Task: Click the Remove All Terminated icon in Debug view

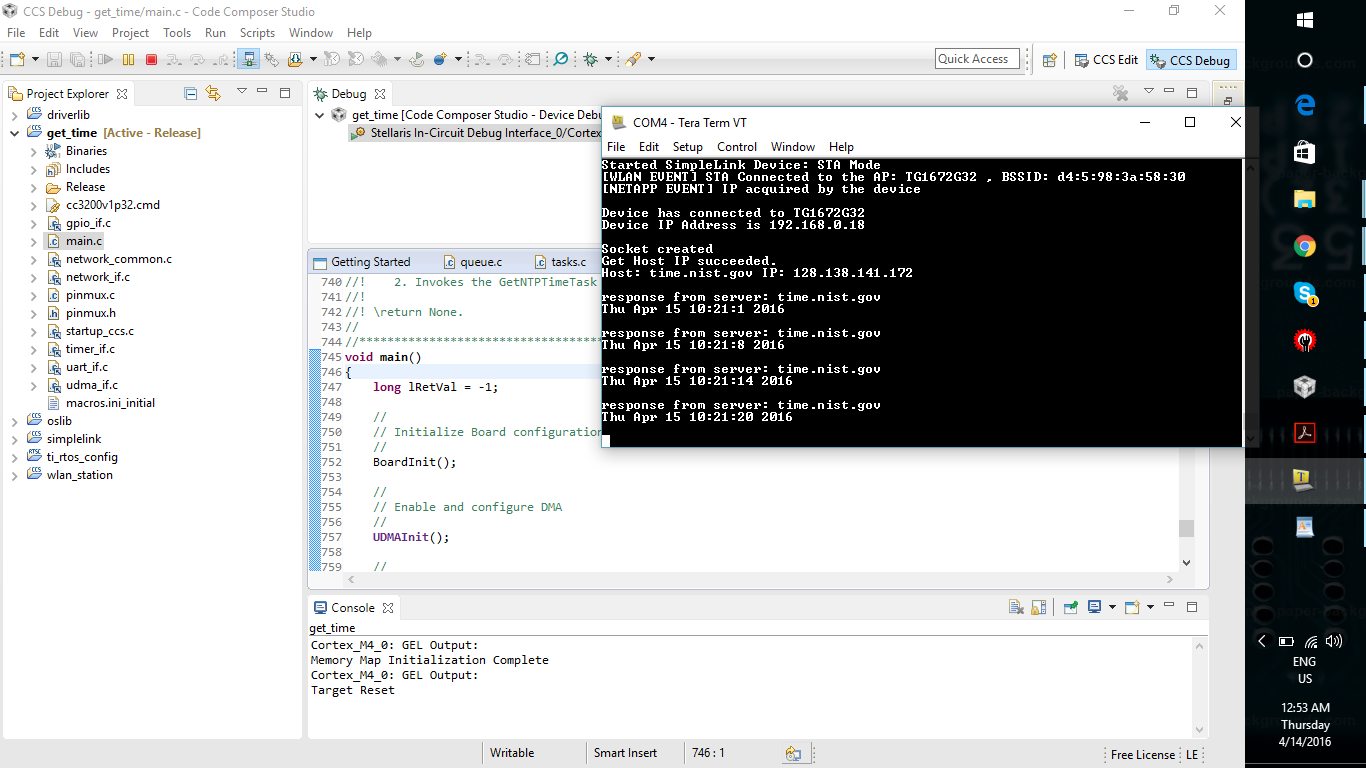Action: click(x=1120, y=93)
